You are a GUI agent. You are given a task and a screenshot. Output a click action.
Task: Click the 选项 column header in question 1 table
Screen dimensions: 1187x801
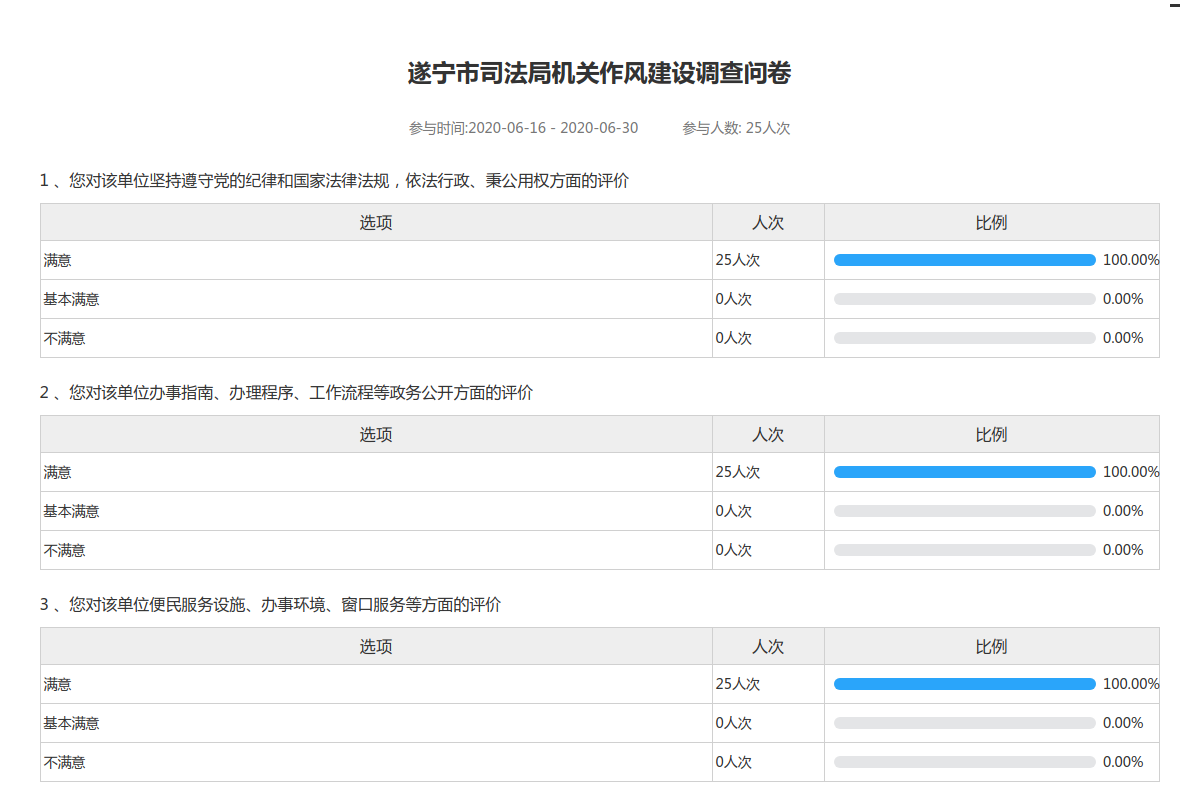376,222
